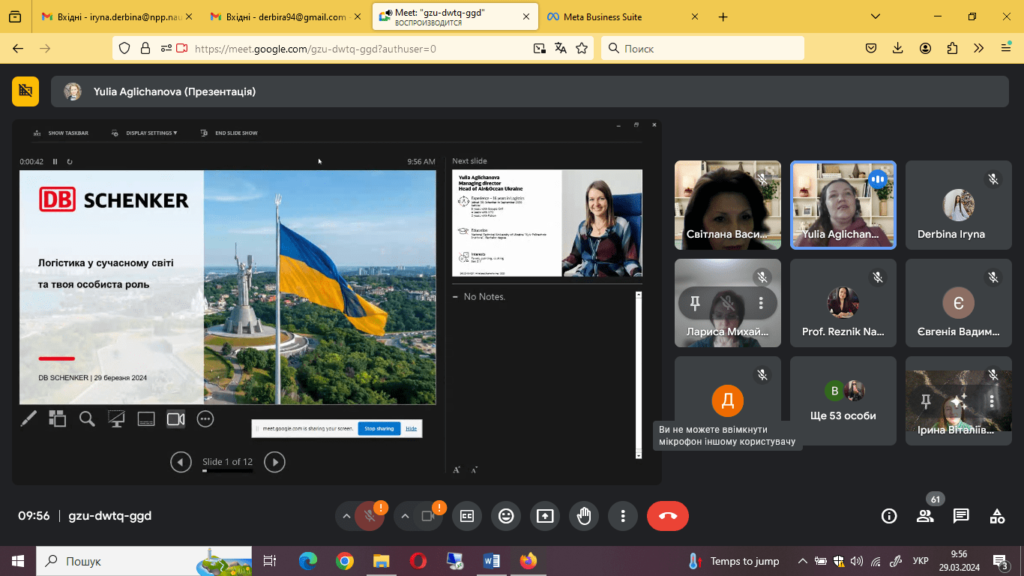The width and height of the screenshot is (1024, 576).
Task: Open audio settings chevron beside microphone
Action: tap(346, 516)
